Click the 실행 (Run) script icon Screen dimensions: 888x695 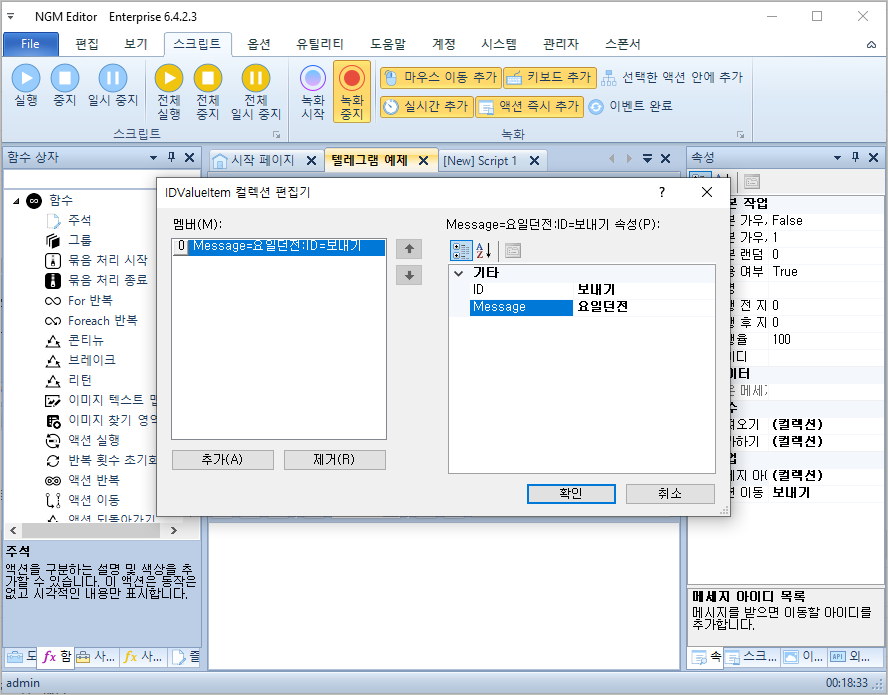coord(26,78)
